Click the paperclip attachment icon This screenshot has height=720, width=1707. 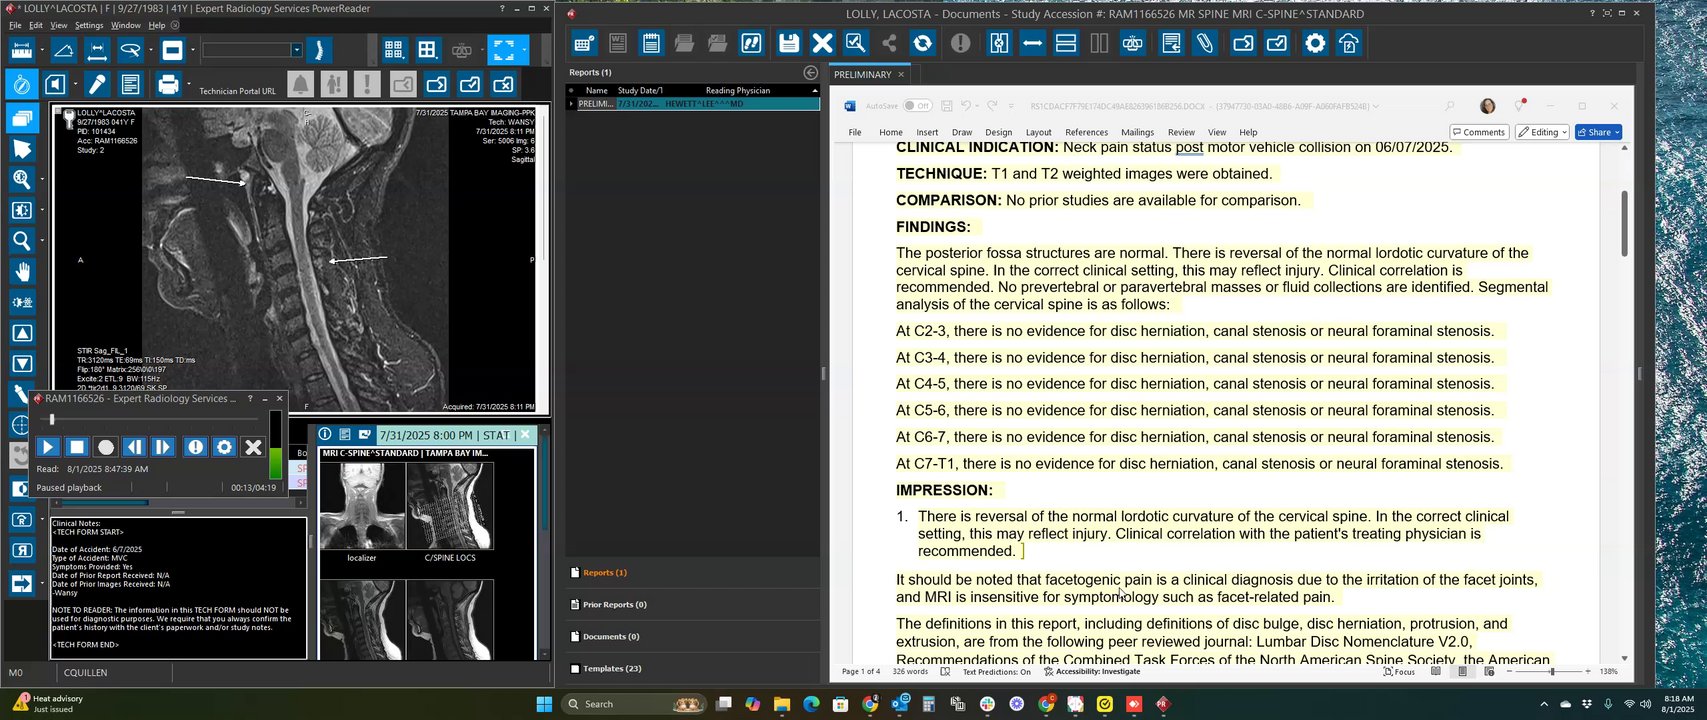click(x=1205, y=43)
